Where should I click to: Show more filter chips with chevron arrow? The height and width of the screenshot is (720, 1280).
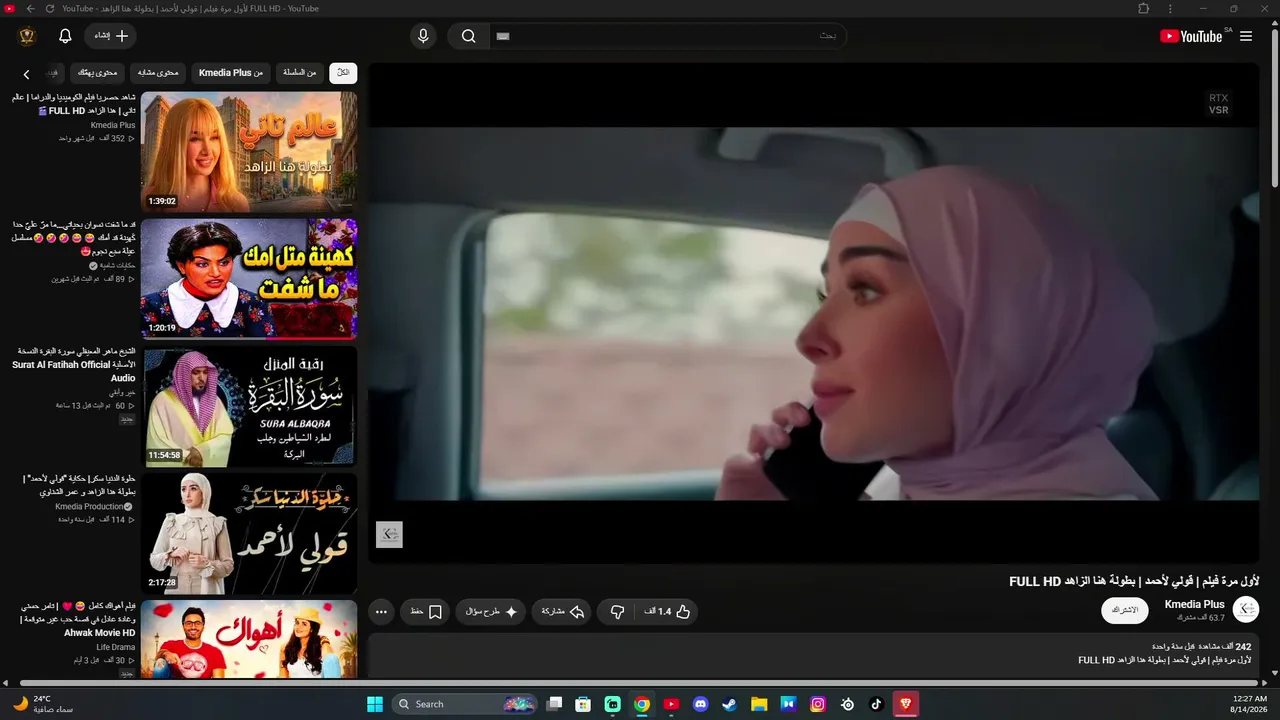(27, 74)
